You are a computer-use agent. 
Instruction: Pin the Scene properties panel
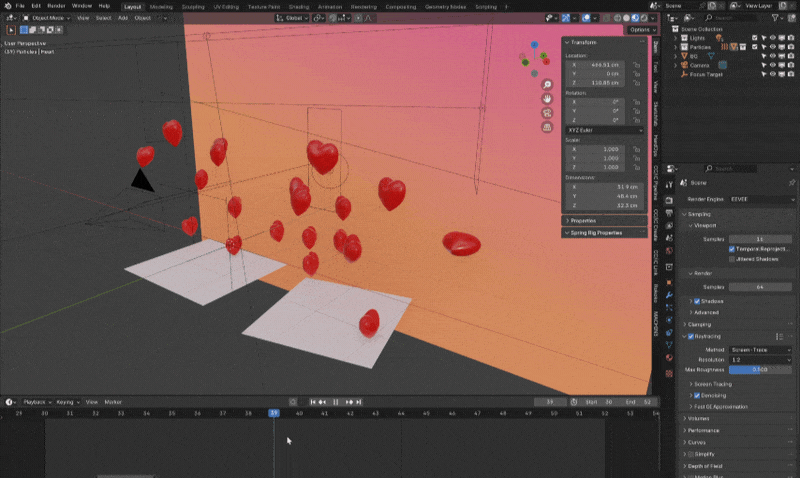(792, 183)
